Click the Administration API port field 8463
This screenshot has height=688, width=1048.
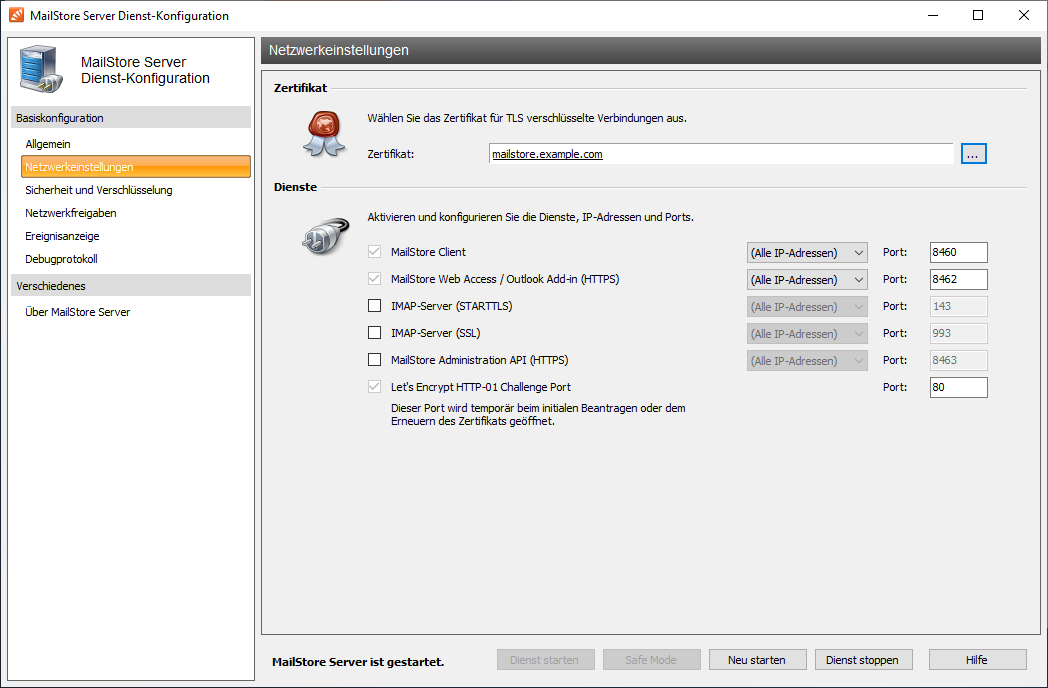point(958,360)
